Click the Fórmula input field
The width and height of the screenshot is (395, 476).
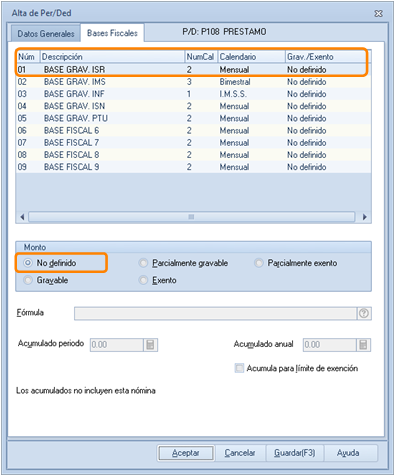pyautogui.click(x=216, y=313)
